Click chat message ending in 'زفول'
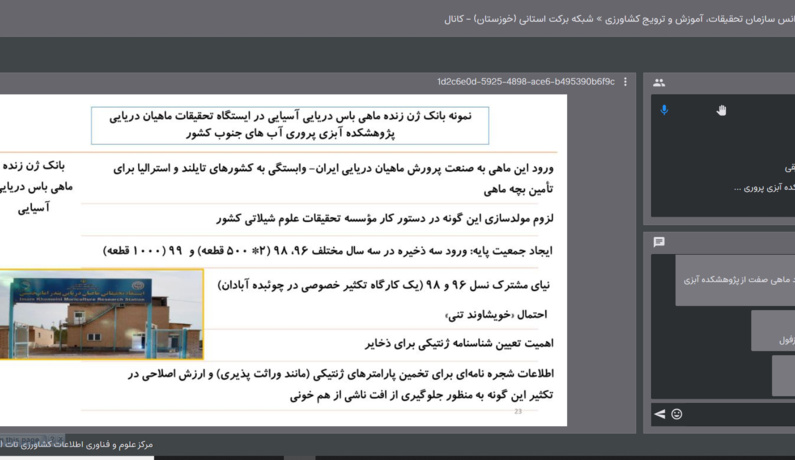795x460 pixels. coord(773,331)
